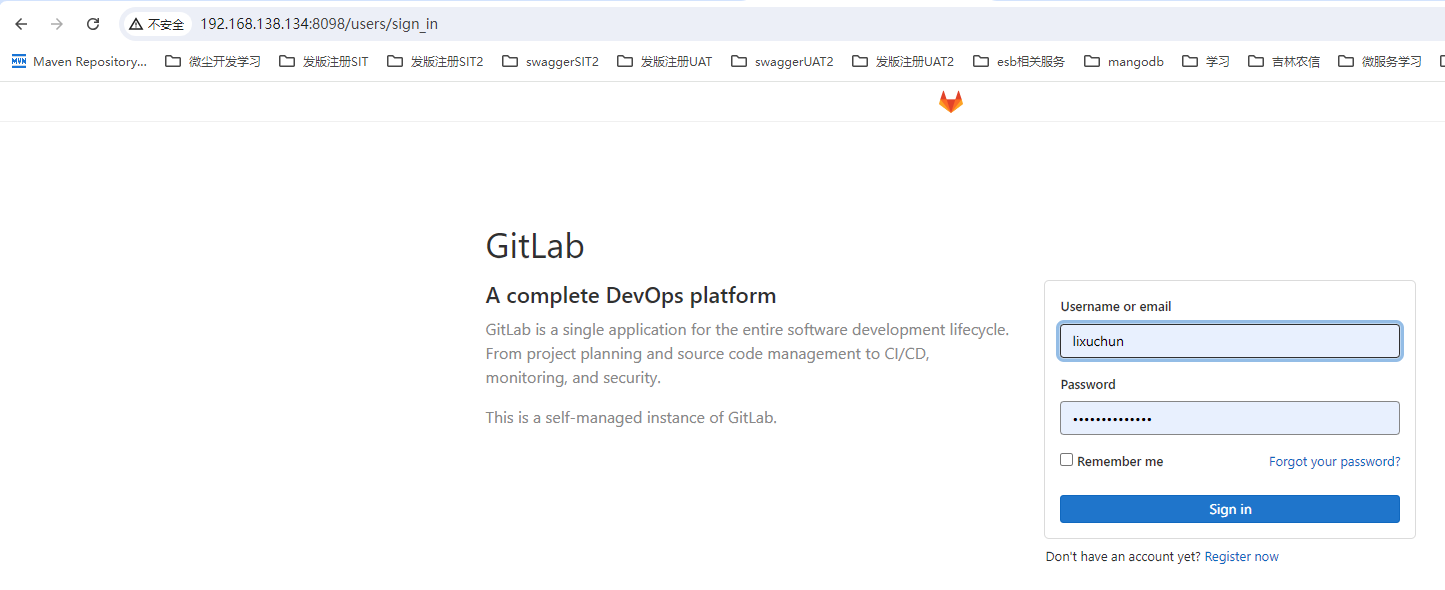Image resolution: width=1445 pixels, height=590 pixels.
Task: Open the swaggerUAT2 bookmark folder
Action: (781, 62)
